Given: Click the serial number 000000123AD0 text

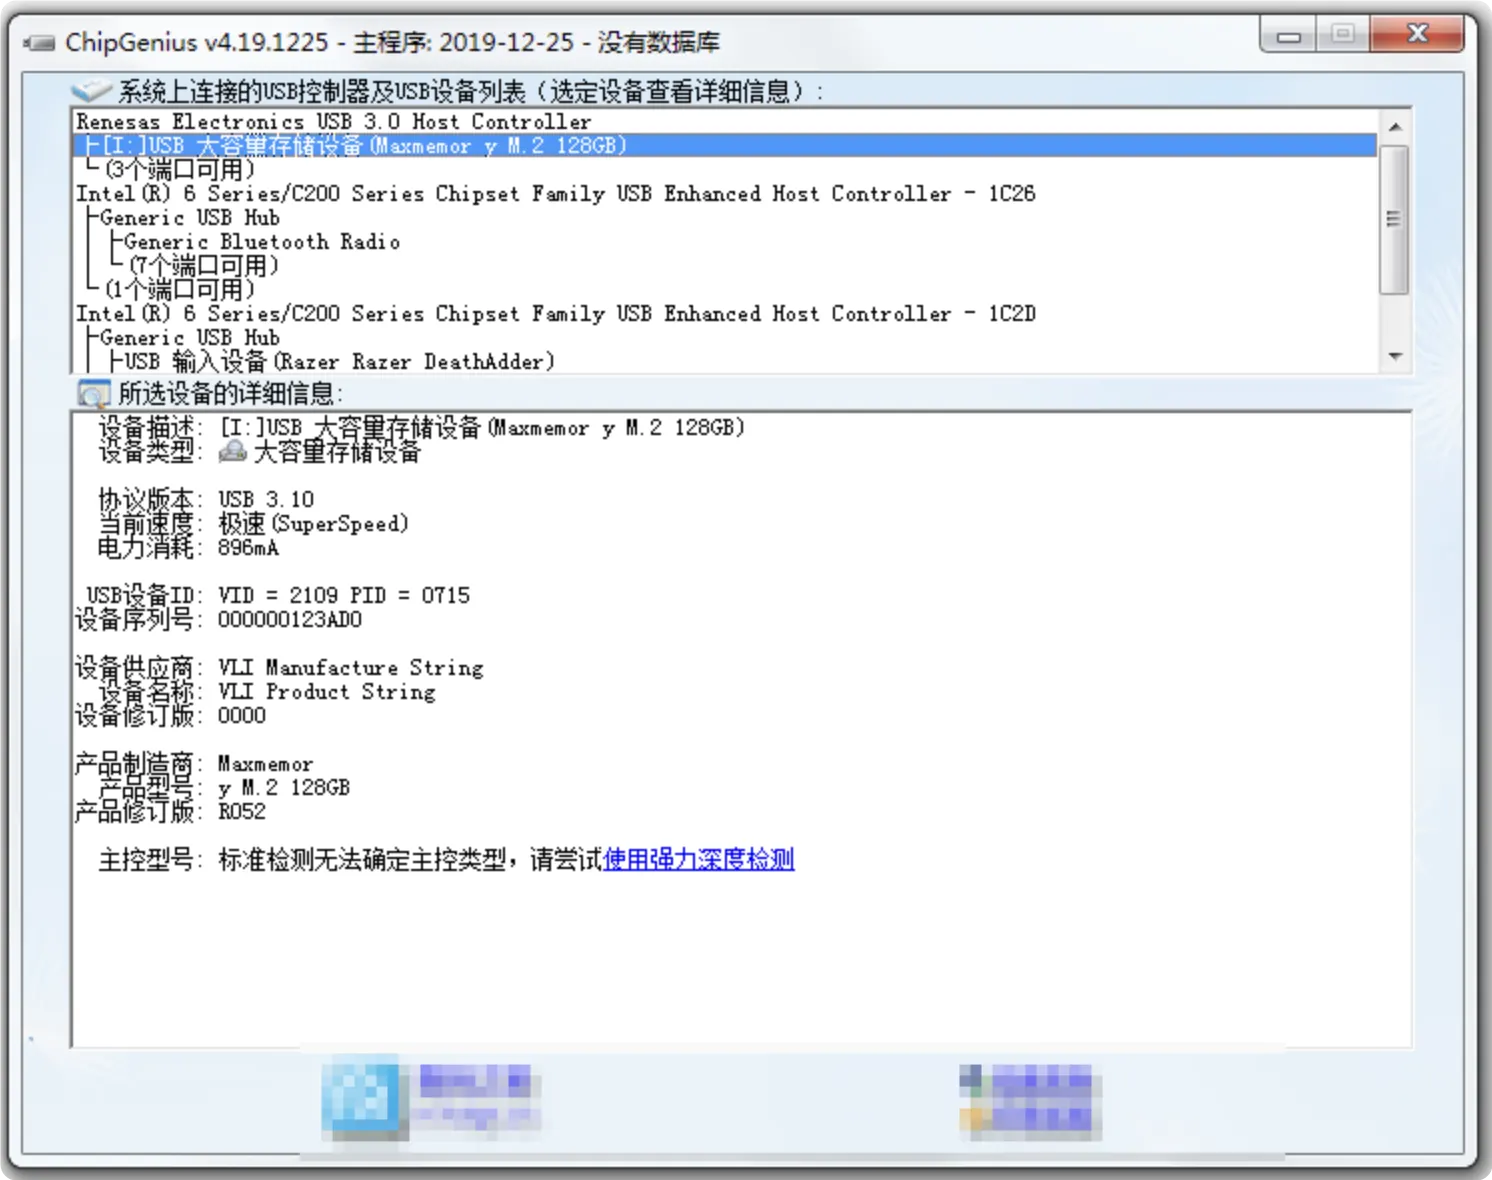Looking at the screenshot, I should [x=290, y=620].
